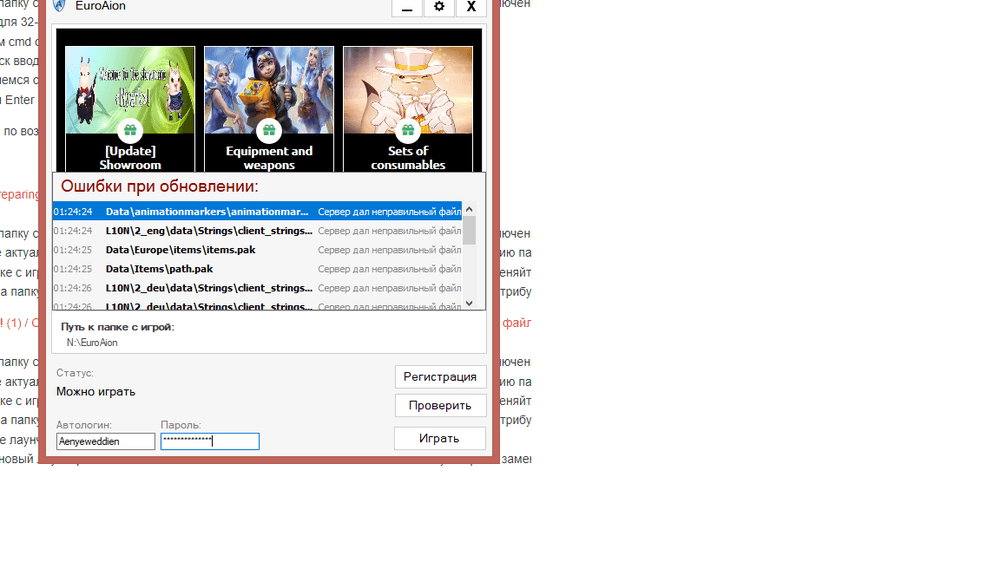
Task: Open launcher settings via gear icon
Action: 438,7
